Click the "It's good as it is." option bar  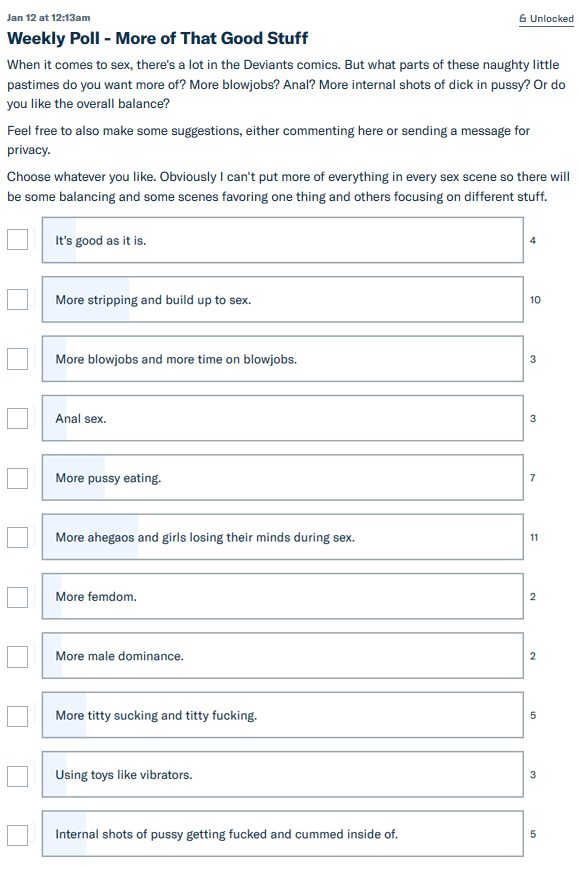(x=283, y=240)
